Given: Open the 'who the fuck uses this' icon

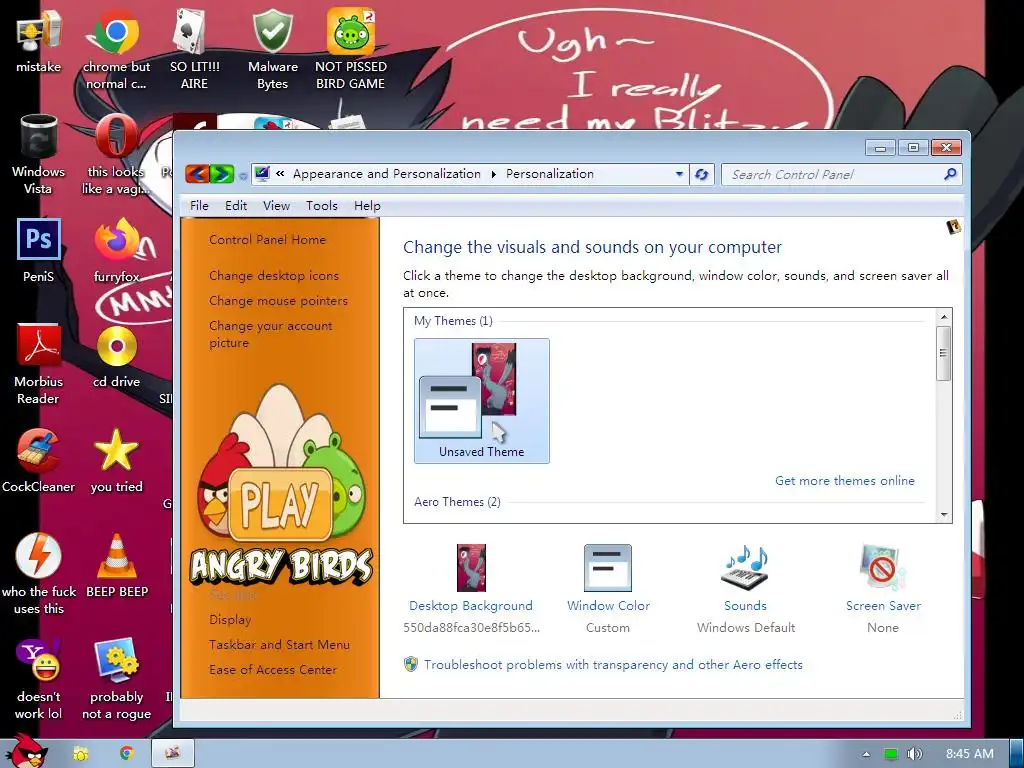Looking at the screenshot, I should [39, 573].
